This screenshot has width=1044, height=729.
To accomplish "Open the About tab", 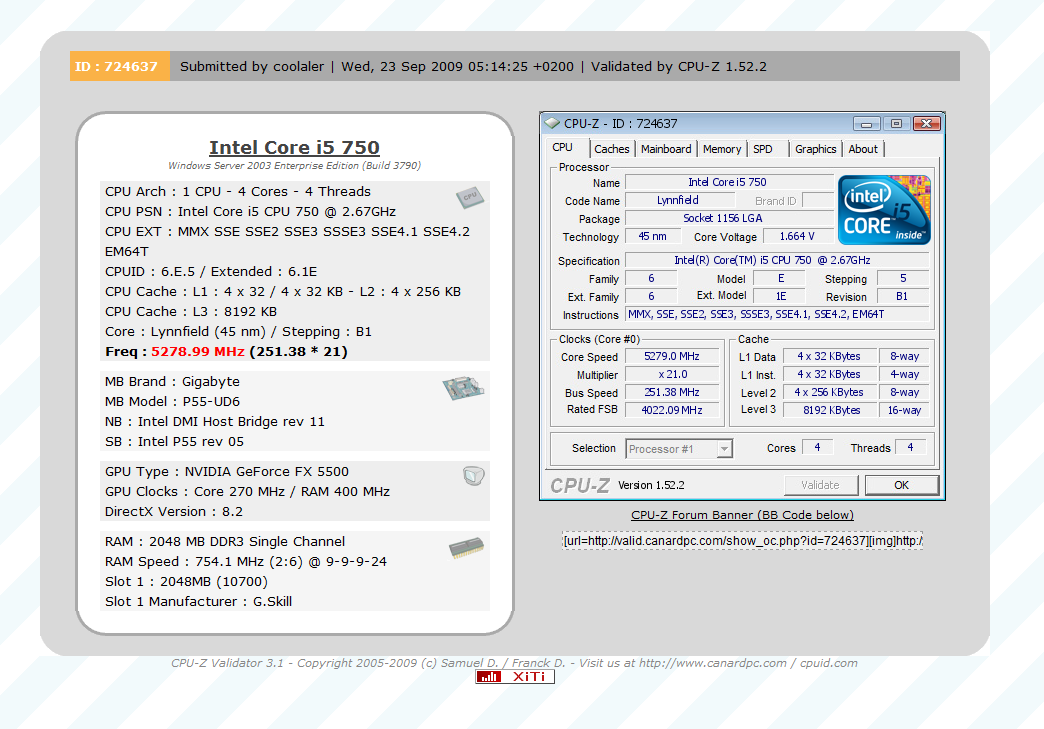I will coord(863,149).
